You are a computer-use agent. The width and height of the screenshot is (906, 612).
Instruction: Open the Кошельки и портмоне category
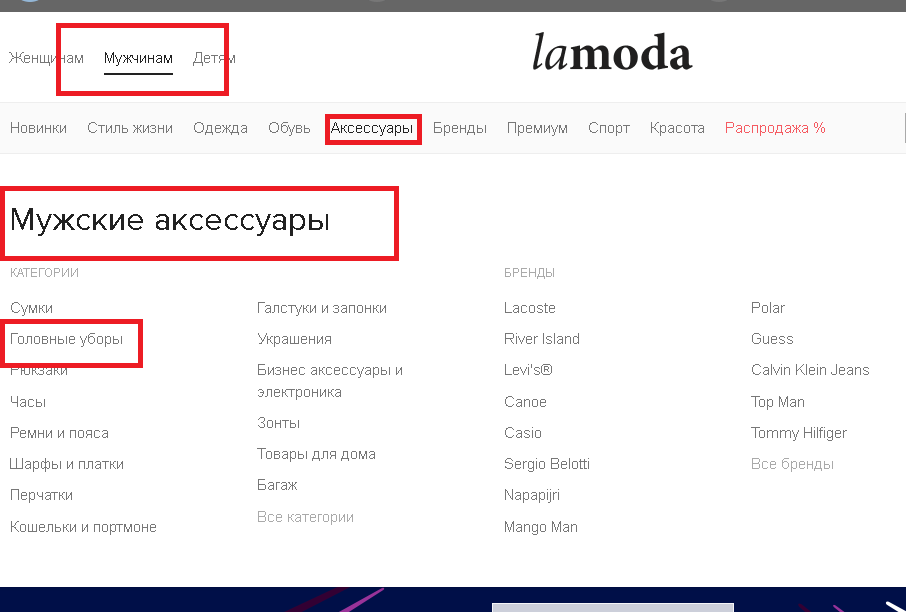point(83,526)
